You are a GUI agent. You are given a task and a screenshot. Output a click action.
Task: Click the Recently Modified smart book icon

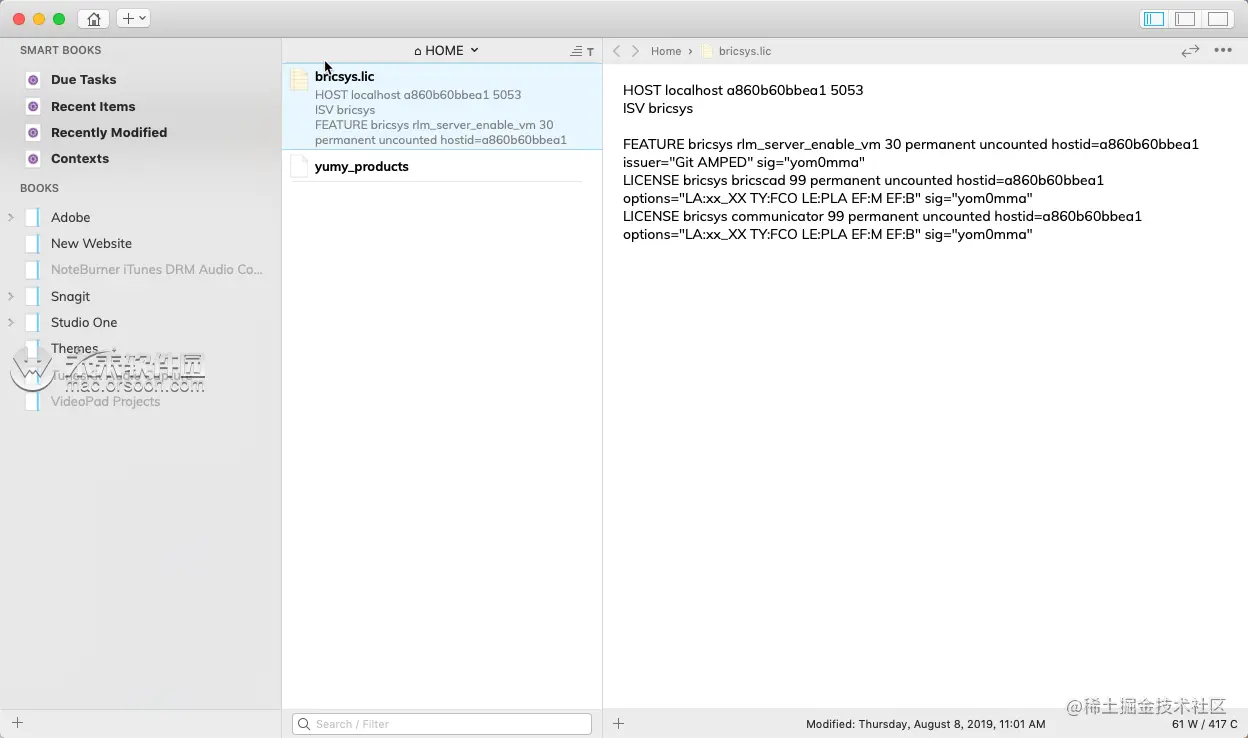(x=33, y=133)
